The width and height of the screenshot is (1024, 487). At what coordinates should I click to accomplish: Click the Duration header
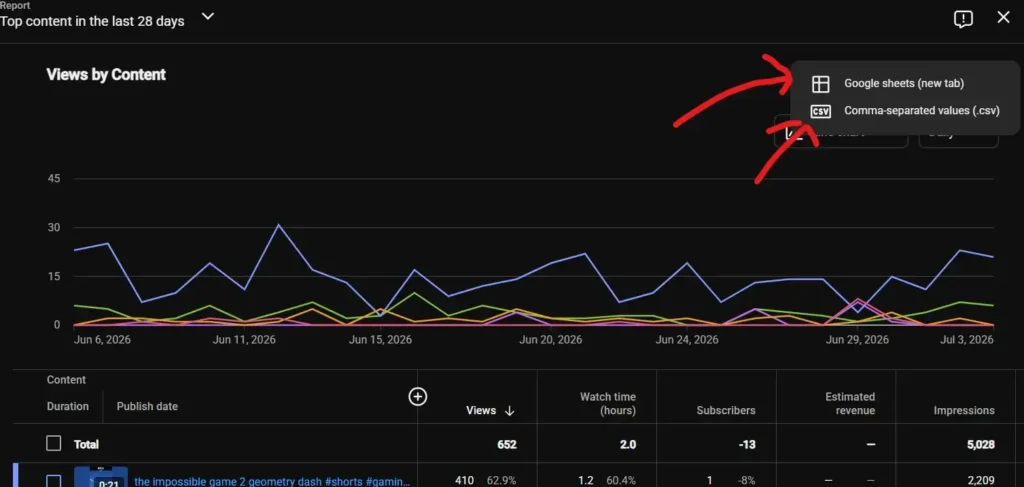point(67,406)
